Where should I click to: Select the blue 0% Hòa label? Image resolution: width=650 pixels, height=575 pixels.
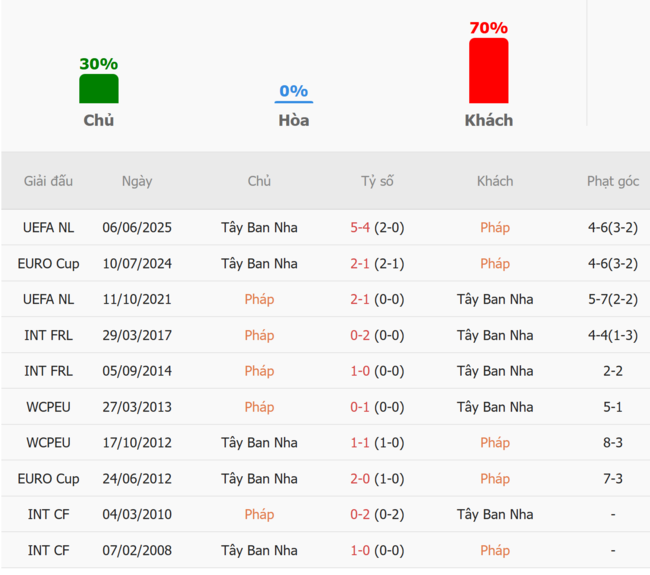coord(293,91)
